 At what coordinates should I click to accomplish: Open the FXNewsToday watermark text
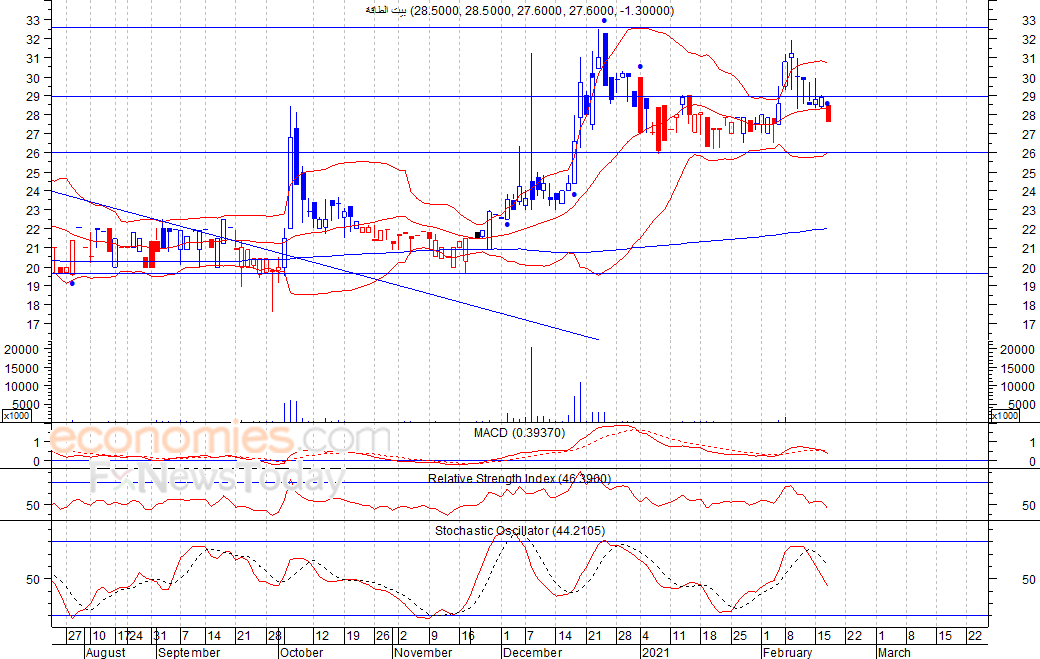pyautogui.click(x=215, y=479)
